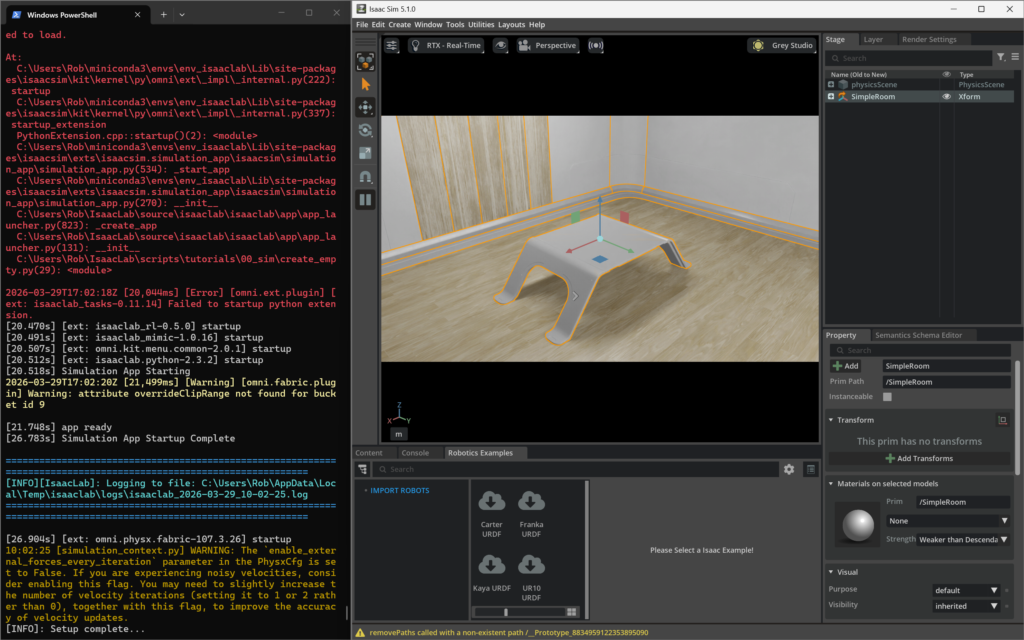Image resolution: width=1024 pixels, height=640 pixels.
Task: Expand the SimpleRoom tree node
Action: (831, 97)
